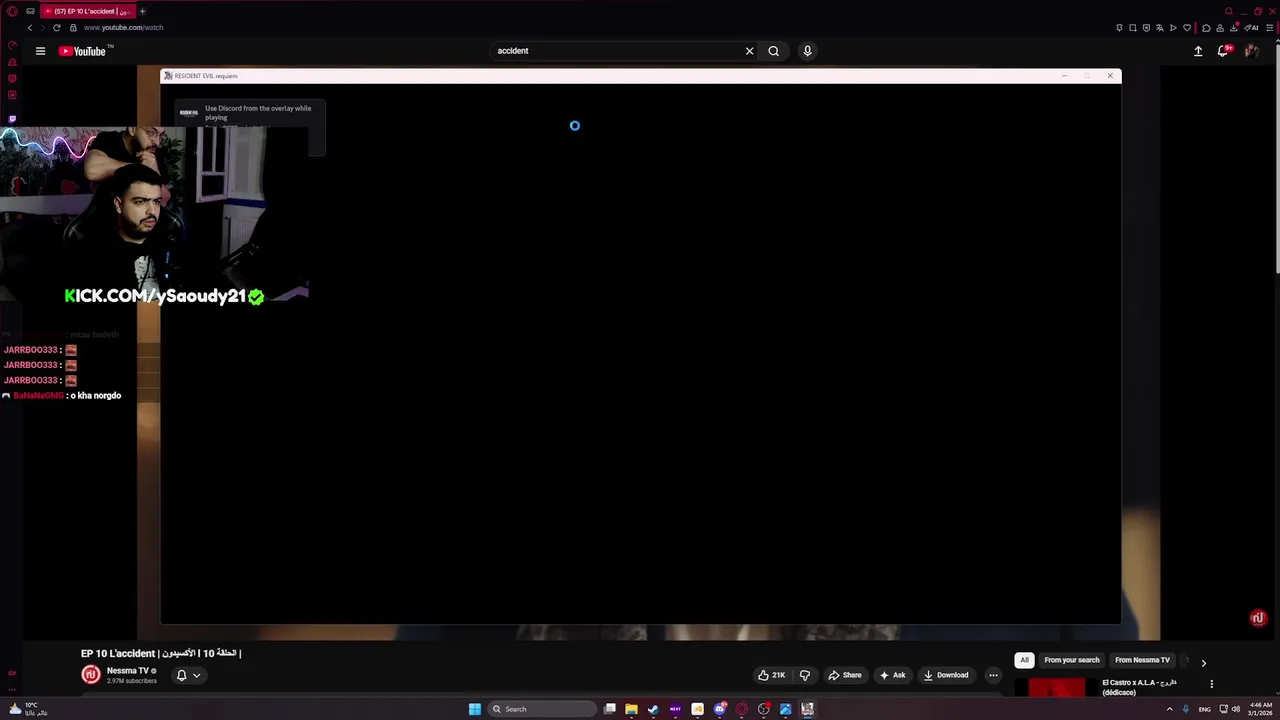
Task: Open the El Castro x A.L.A video thumbnail
Action: (1056, 687)
